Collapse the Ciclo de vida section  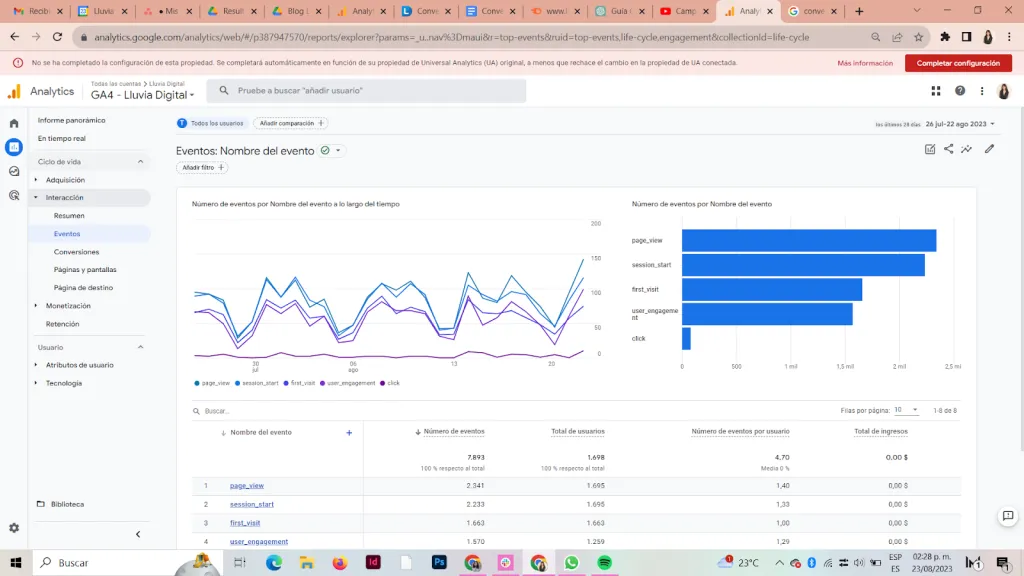(x=140, y=161)
